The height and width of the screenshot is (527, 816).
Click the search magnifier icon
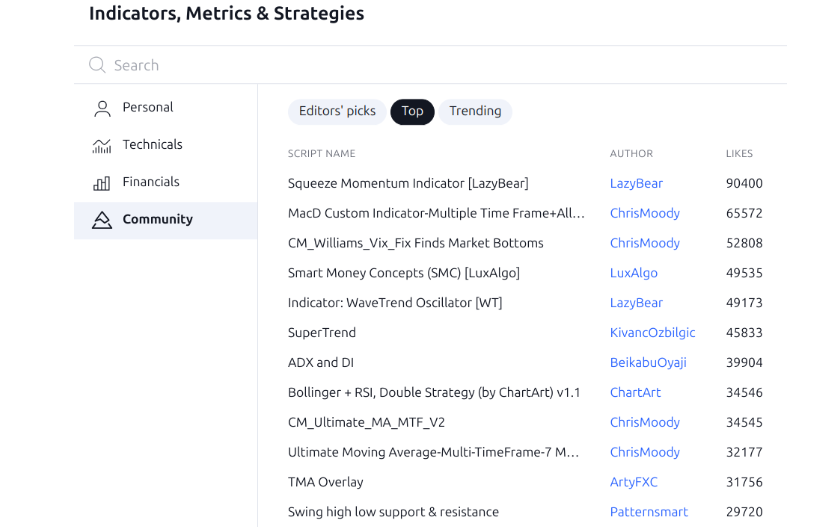pos(97,65)
